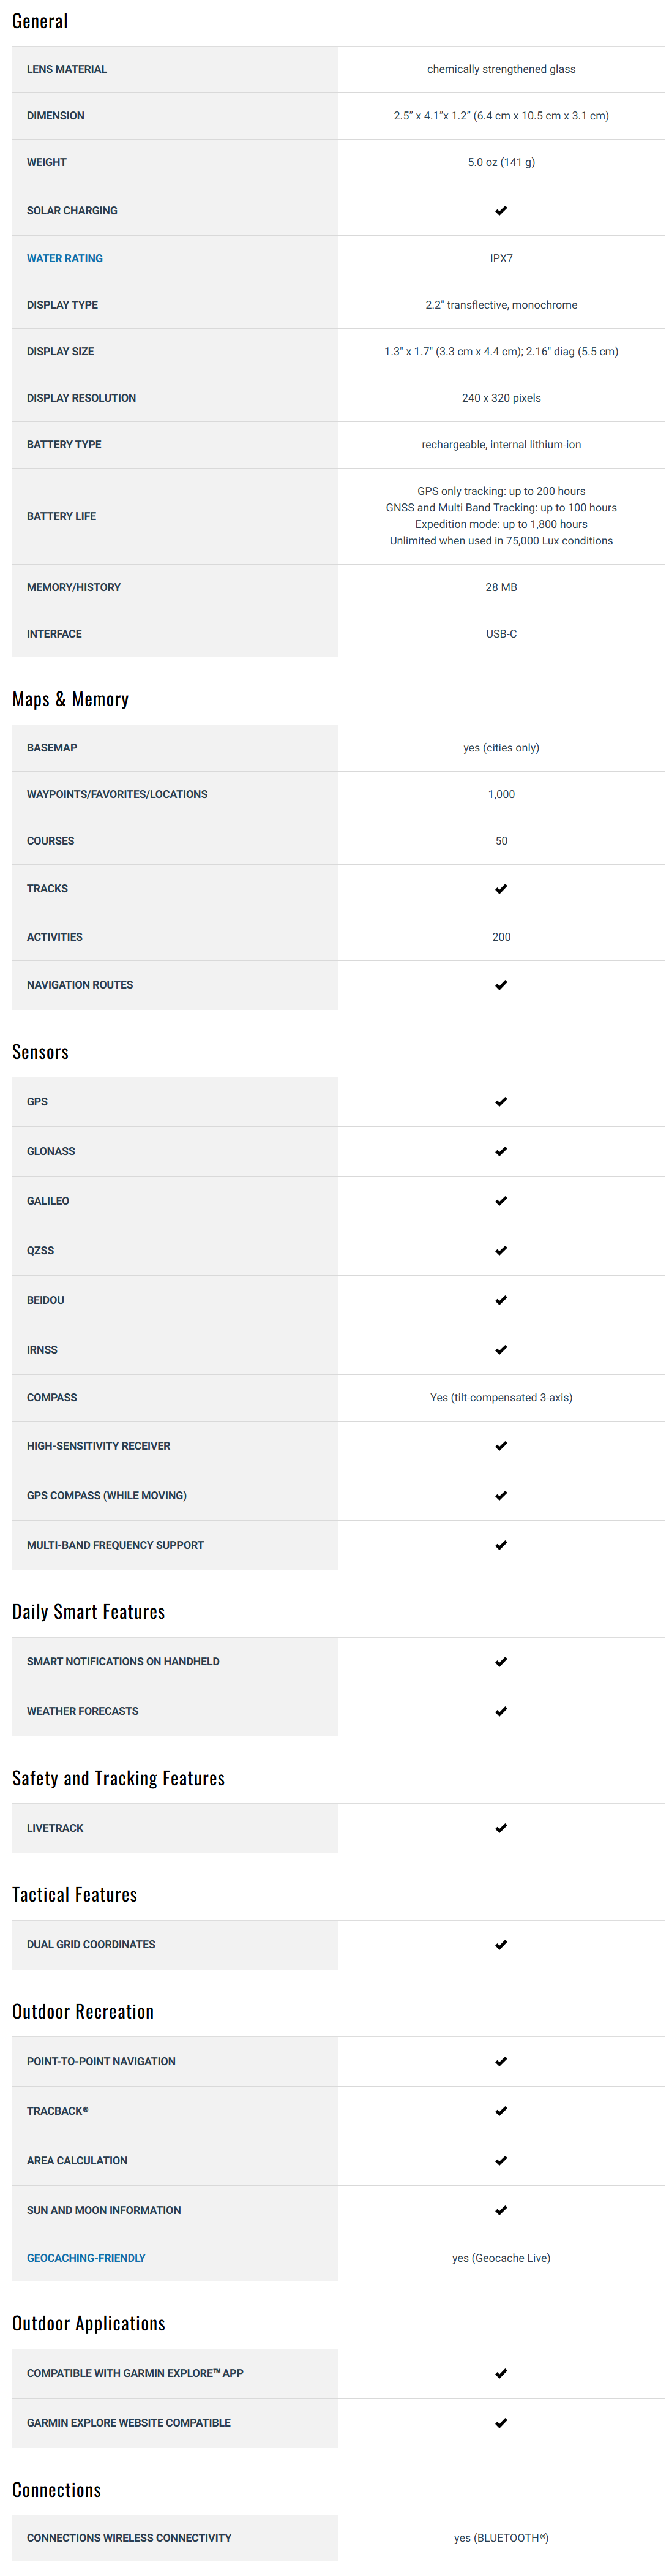Click the IPX7 water rating value
The width and height of the screenshot is (669, 2576).
click(501, 258)
